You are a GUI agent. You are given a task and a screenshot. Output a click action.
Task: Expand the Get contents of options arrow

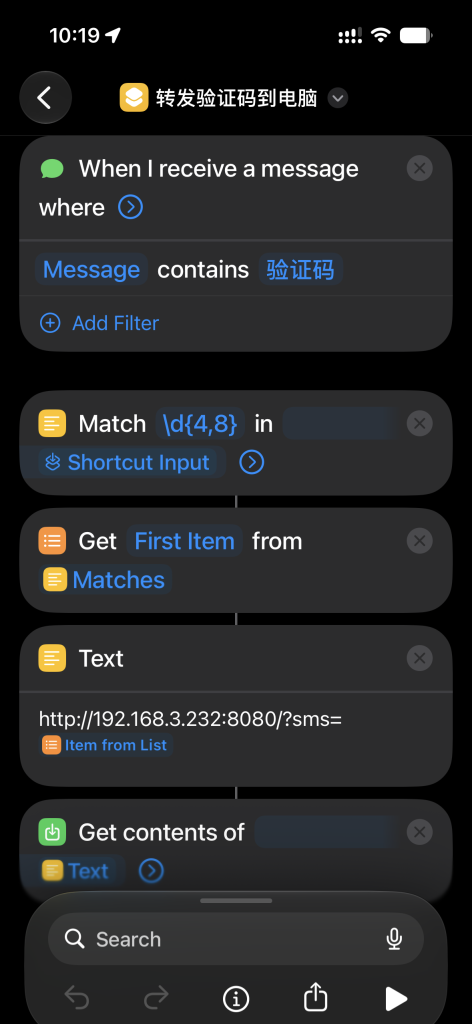tap(151, 871)
